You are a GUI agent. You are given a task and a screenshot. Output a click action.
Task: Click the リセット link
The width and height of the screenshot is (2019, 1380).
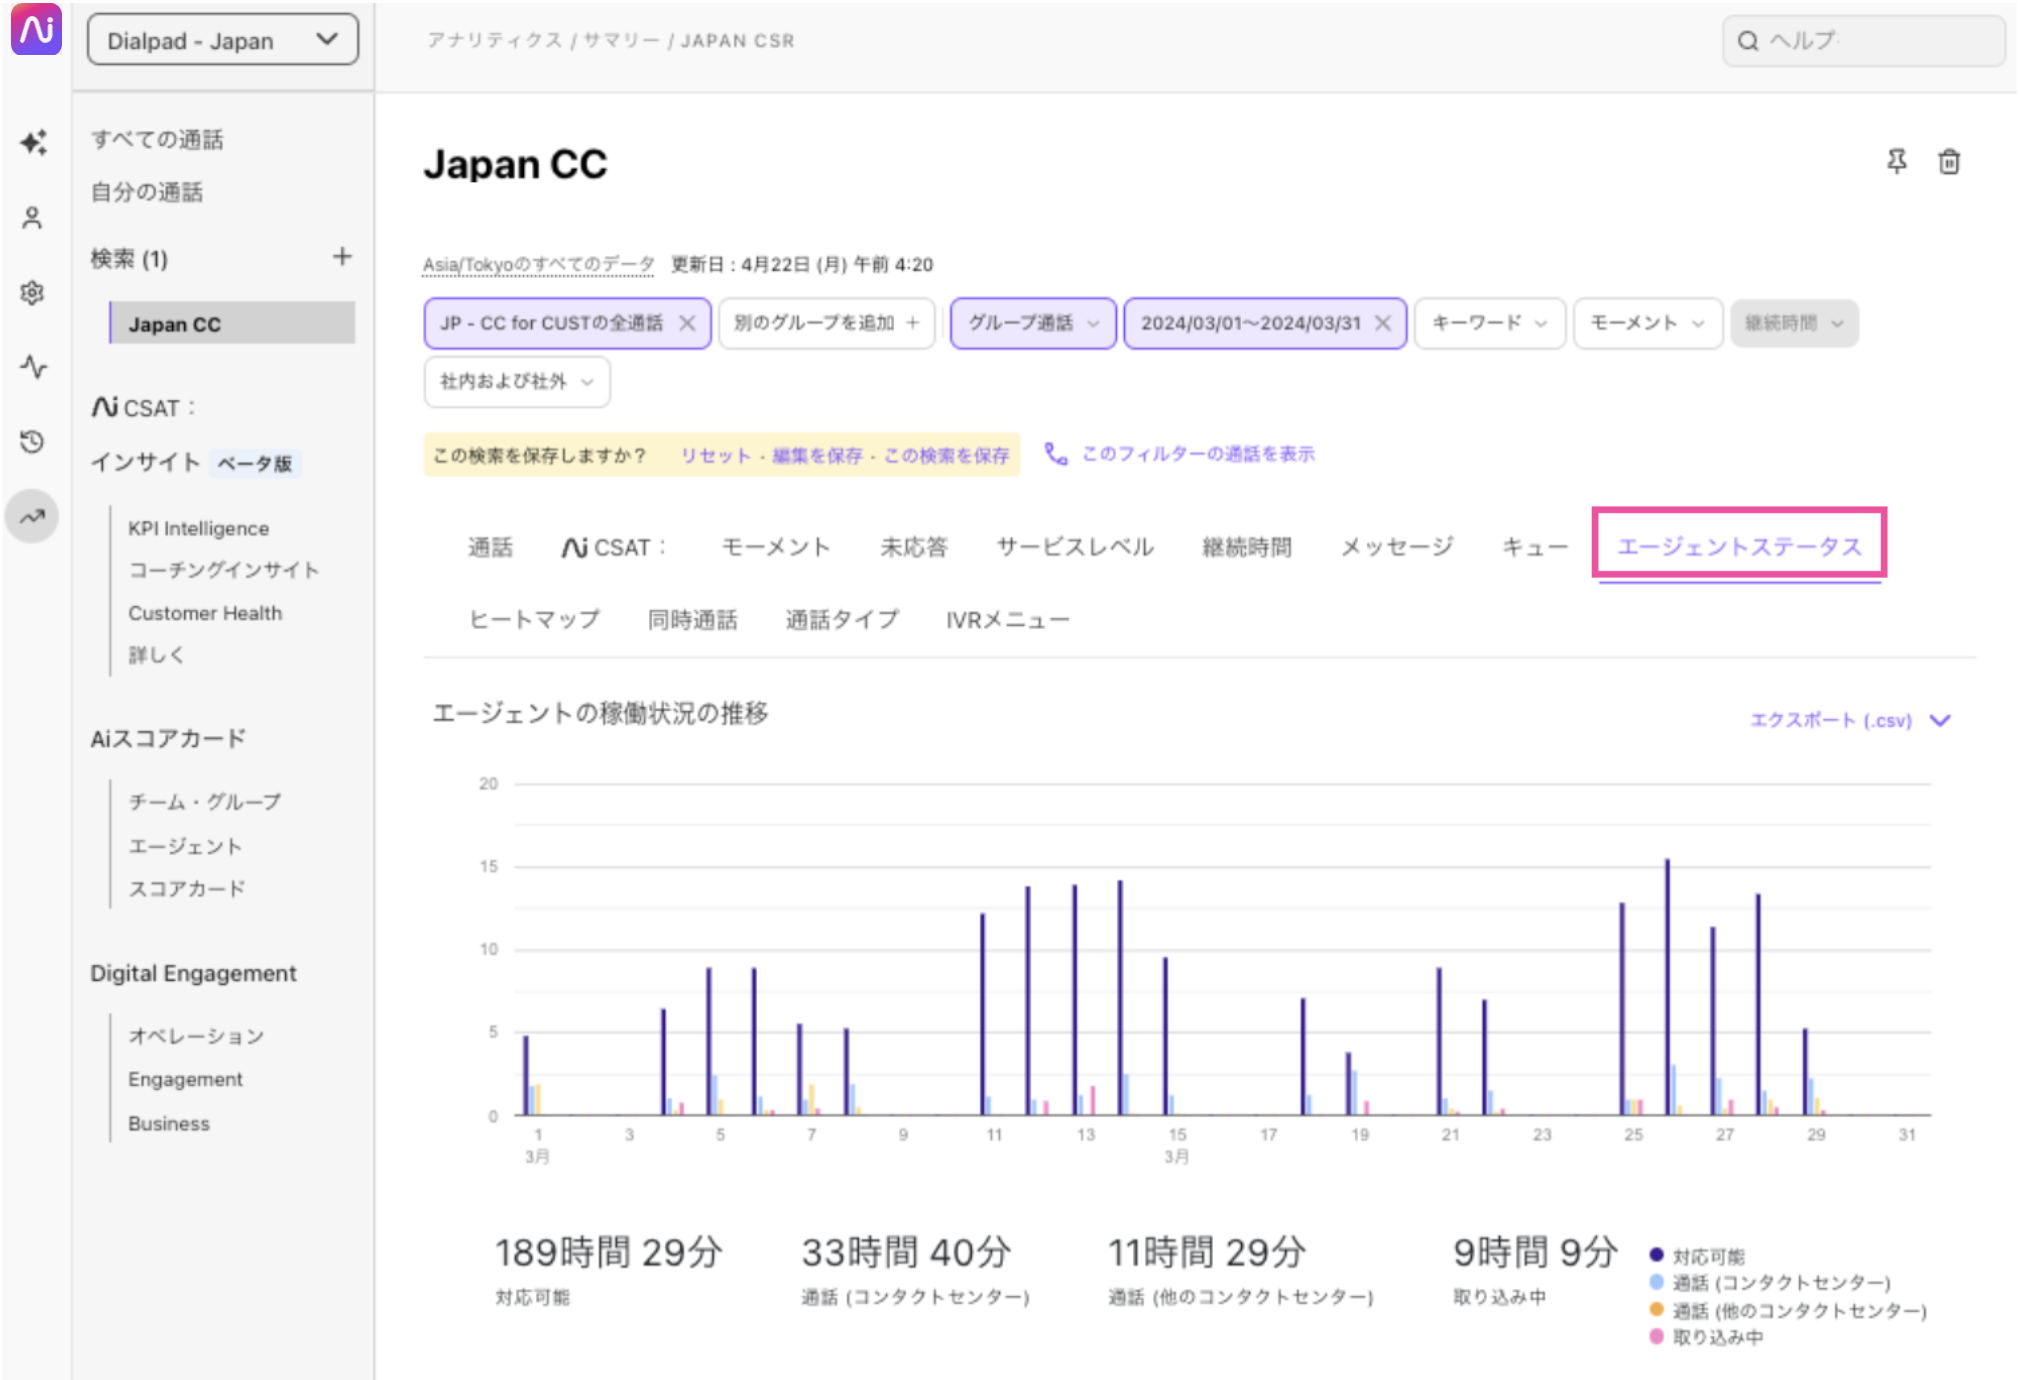715,455
